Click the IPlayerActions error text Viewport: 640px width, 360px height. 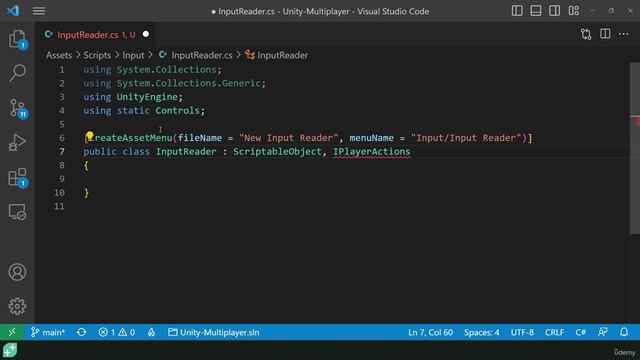(371, 152)
